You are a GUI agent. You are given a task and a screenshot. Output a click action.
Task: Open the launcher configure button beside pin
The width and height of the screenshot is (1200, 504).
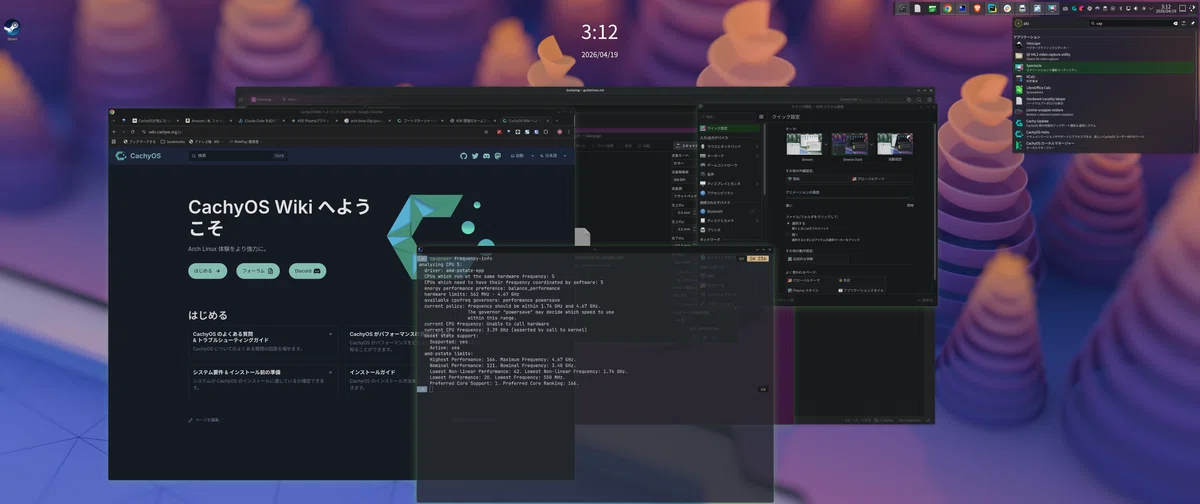click(1184, 23)
